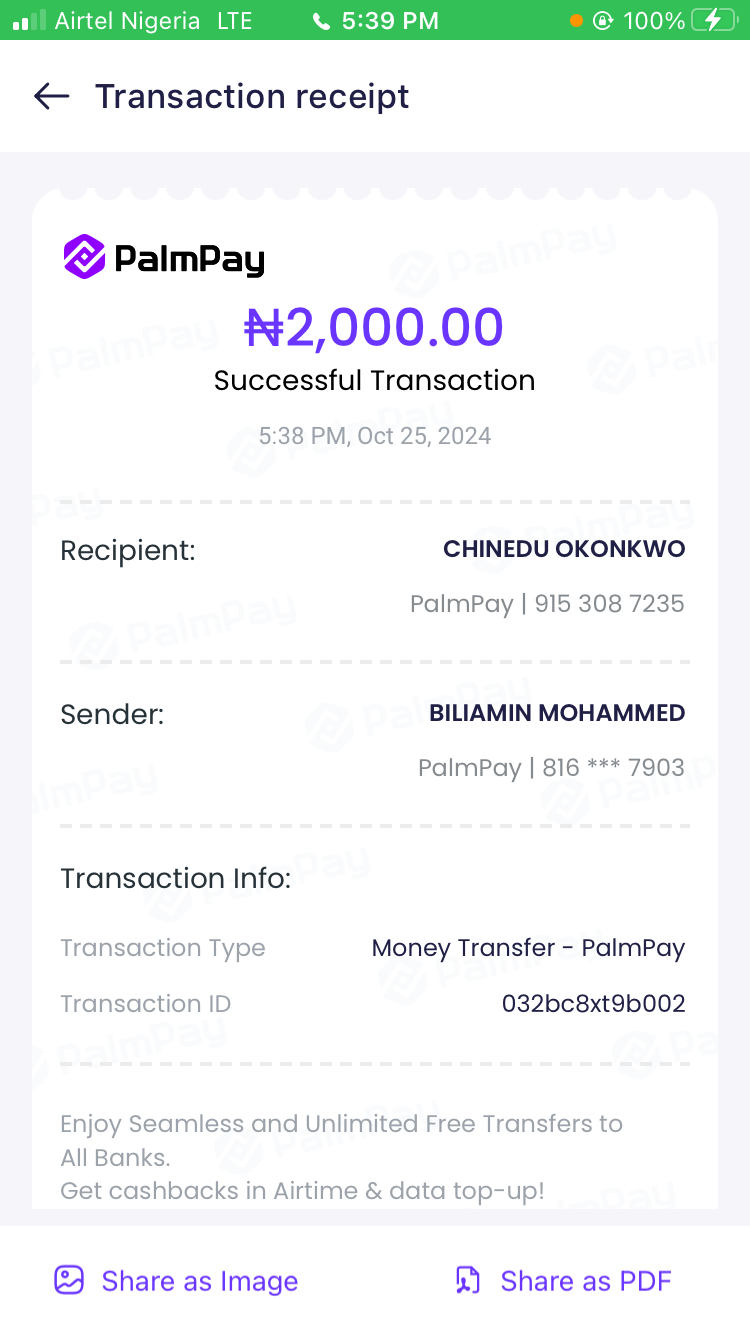Tap the orientation lock status icon
Screen dimensions: 750x1334
[x=602, y=20]
